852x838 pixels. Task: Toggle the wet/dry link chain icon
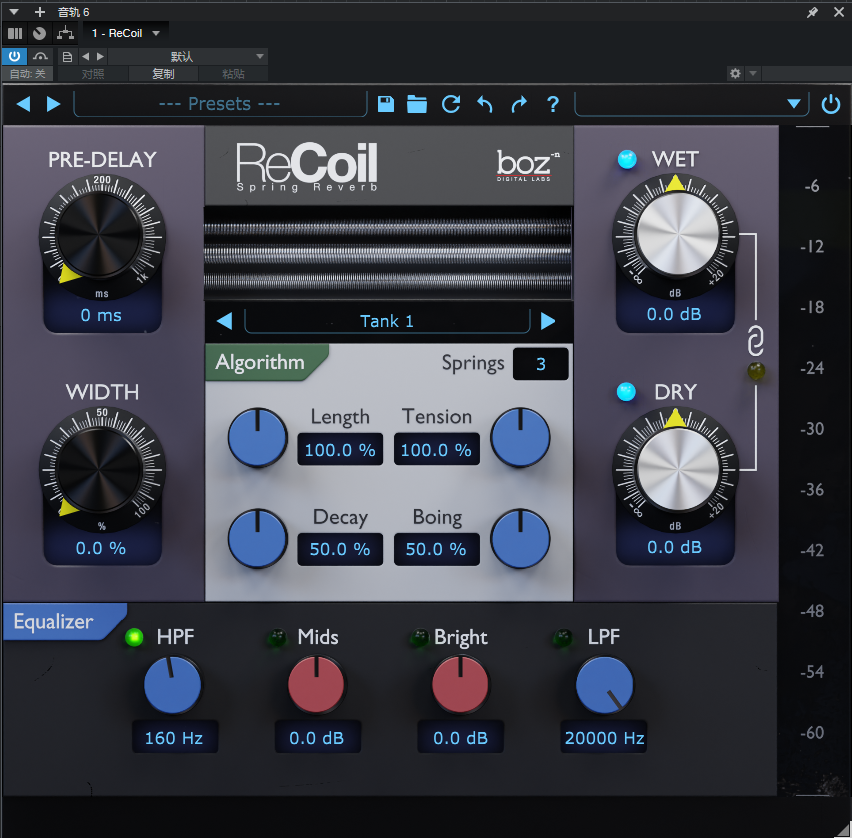[755, 341]
